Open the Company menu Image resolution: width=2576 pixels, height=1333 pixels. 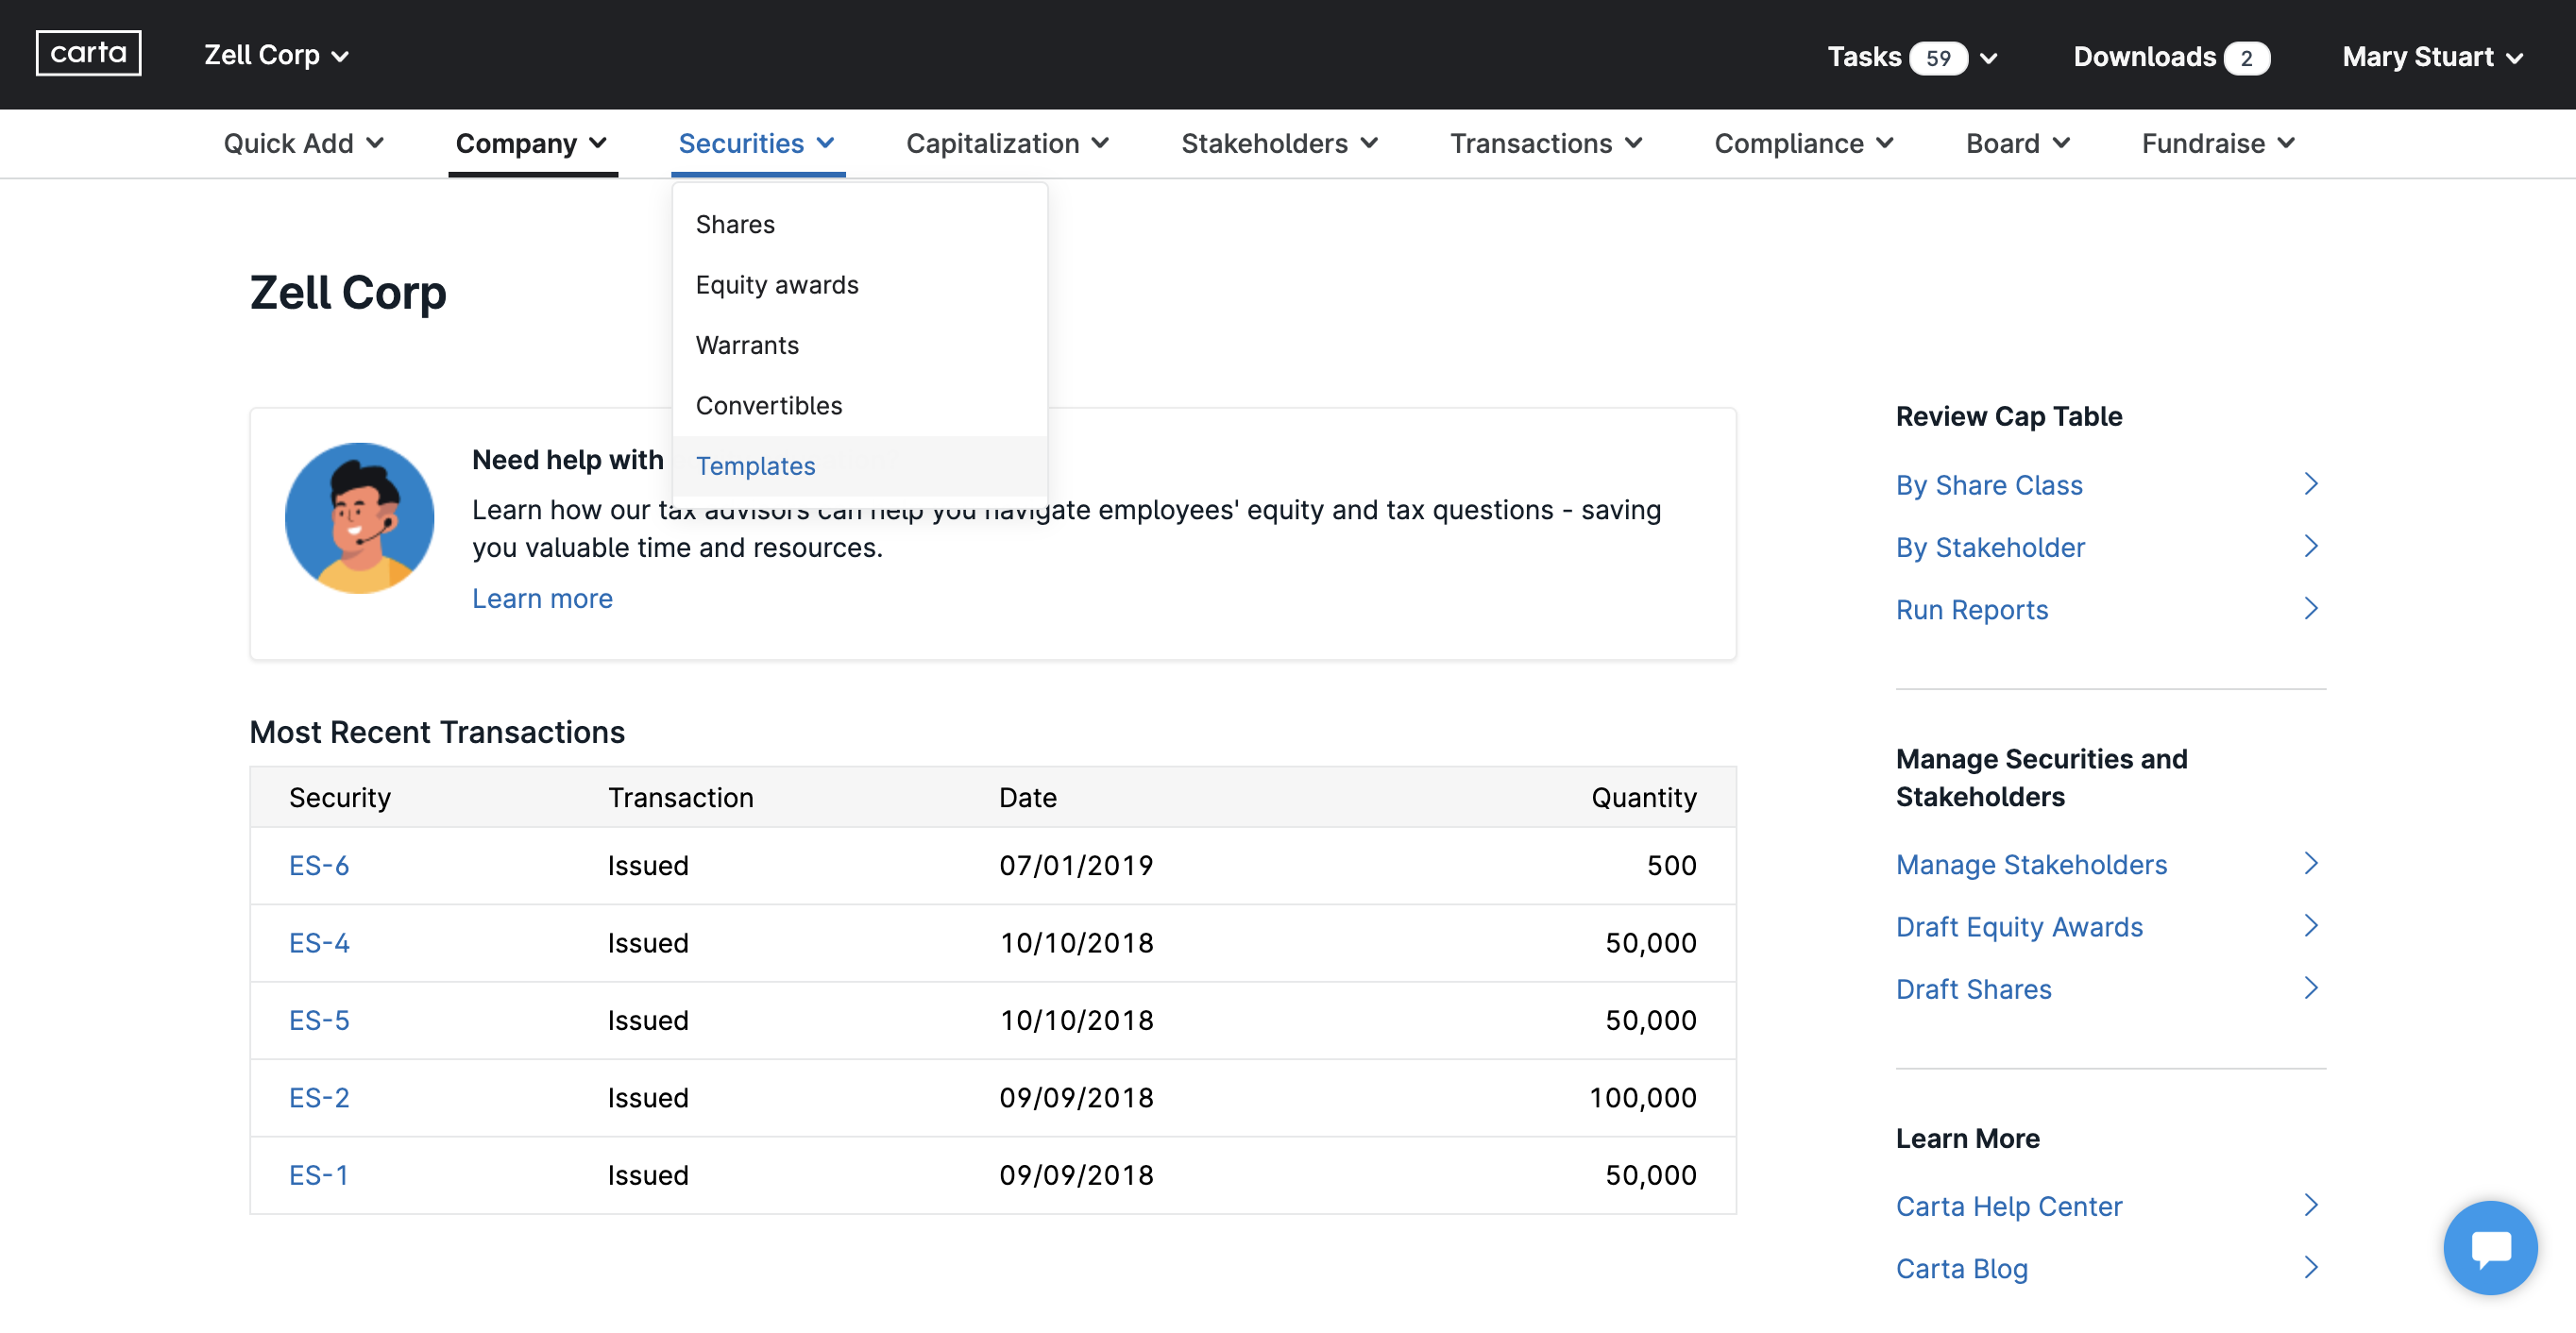532,143
